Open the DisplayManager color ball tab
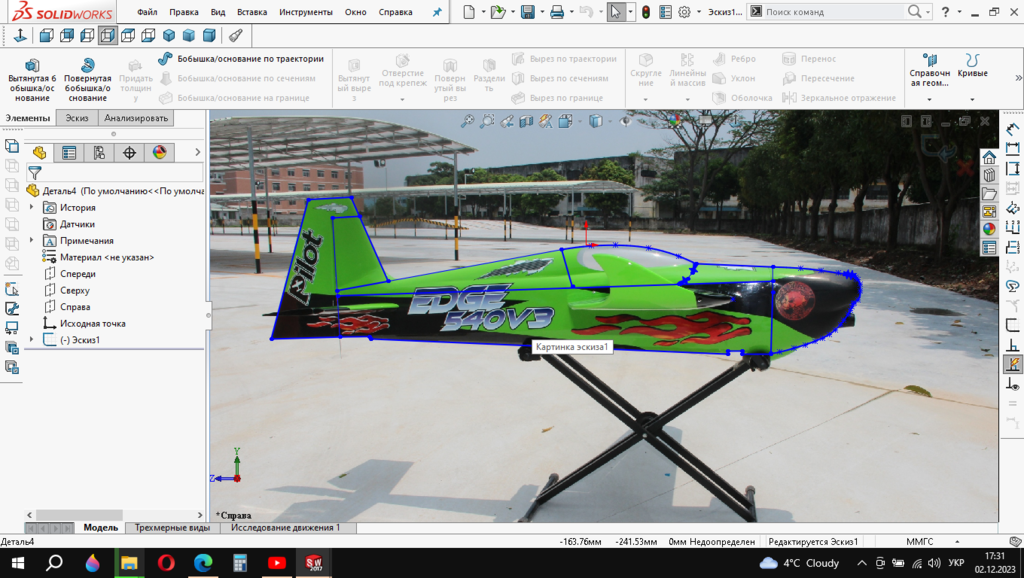Viewport: 1024px width, 578px height. (158, 153)
